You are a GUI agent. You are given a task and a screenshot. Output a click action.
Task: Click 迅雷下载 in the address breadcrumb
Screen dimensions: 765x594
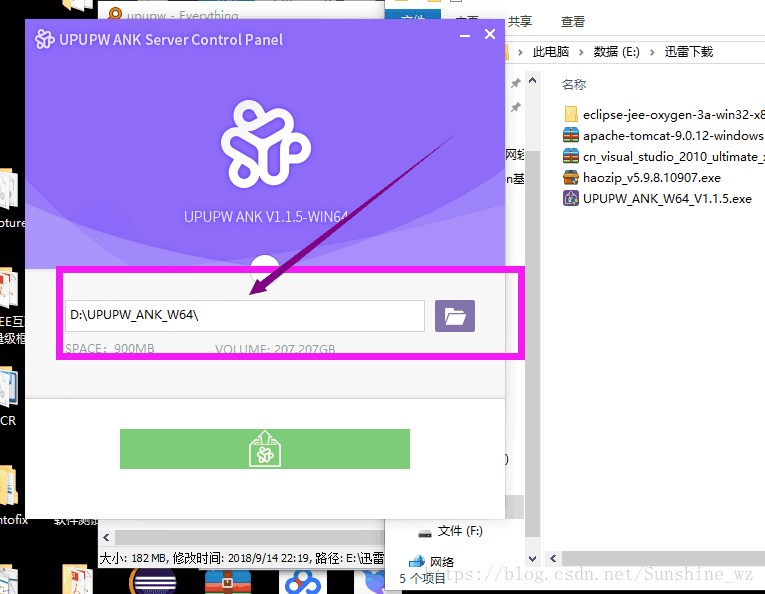[689, 52]
